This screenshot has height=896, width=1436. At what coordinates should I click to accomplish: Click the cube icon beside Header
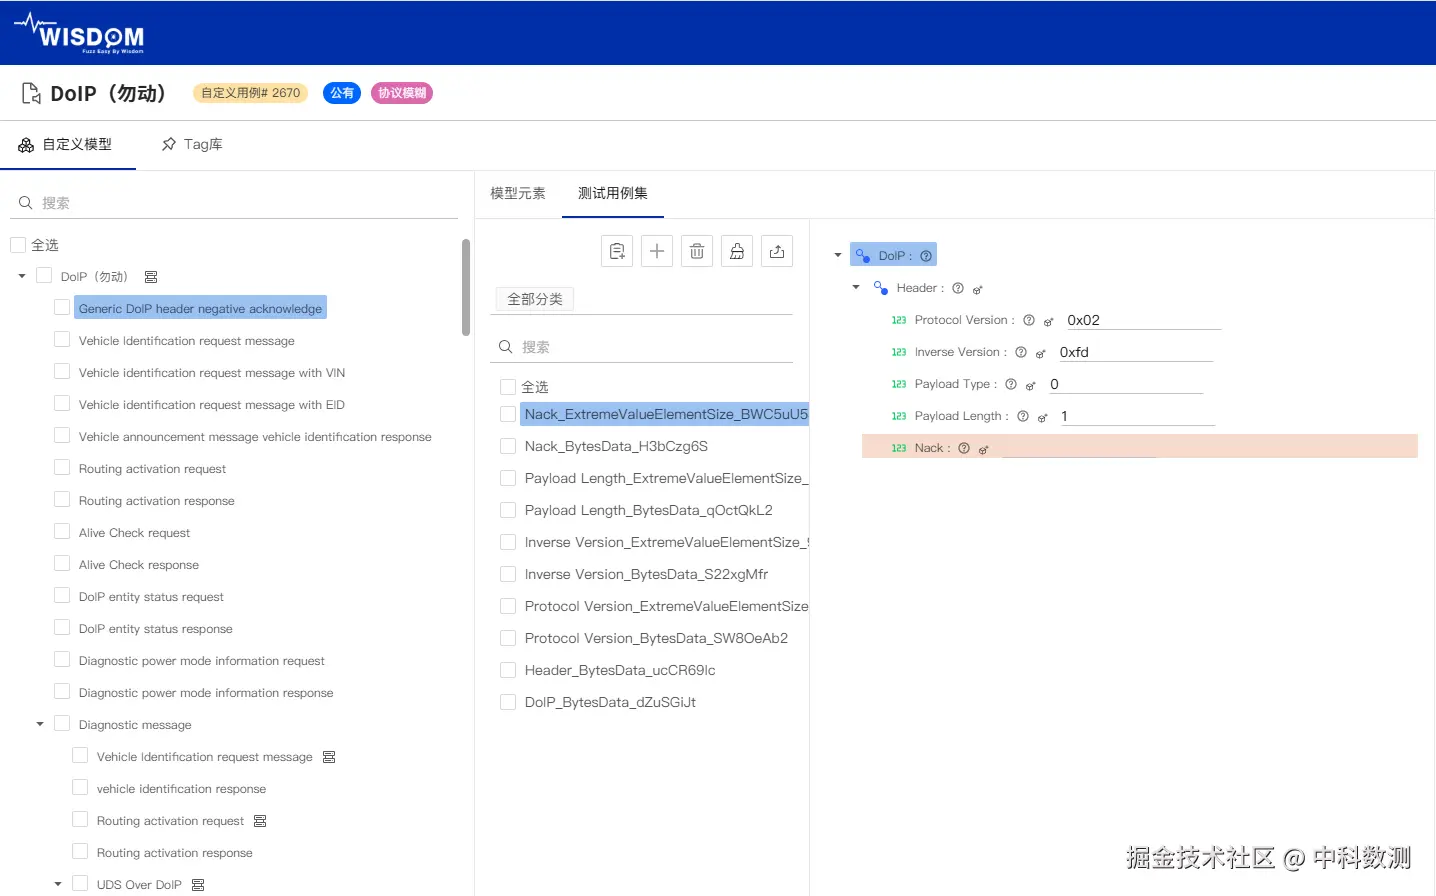coord(978,289)
